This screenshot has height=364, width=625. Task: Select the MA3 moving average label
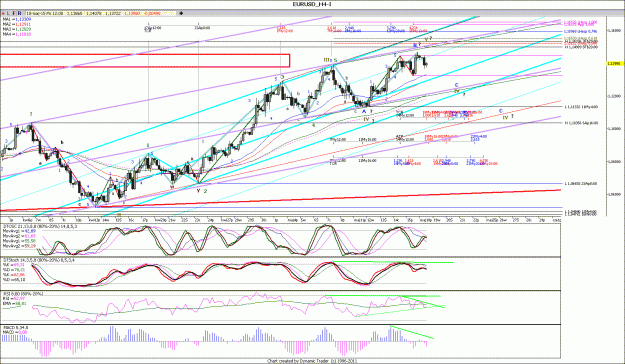pos(17,29)
